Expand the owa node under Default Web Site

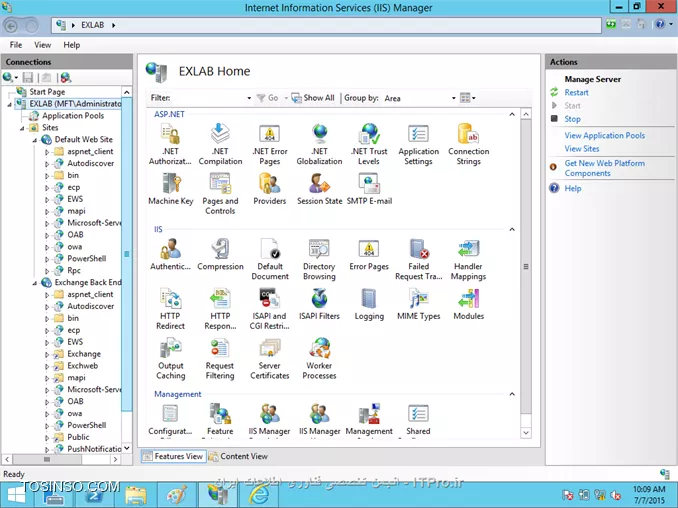pyautogui.click(x=47, y=247)
